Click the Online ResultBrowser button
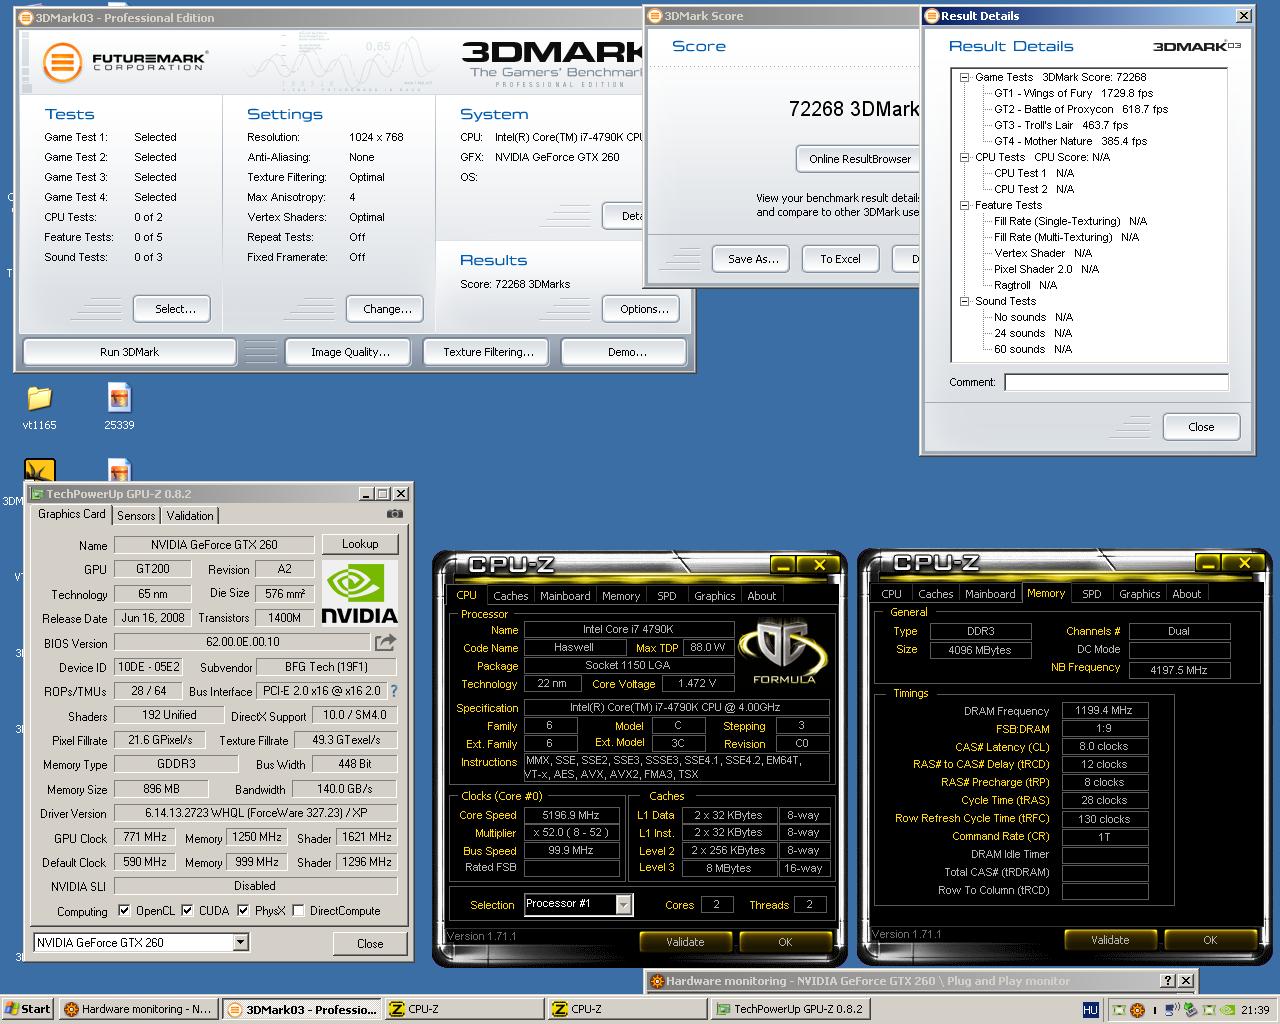This screenshot has width=1280, height=1024. pos(860,158)
